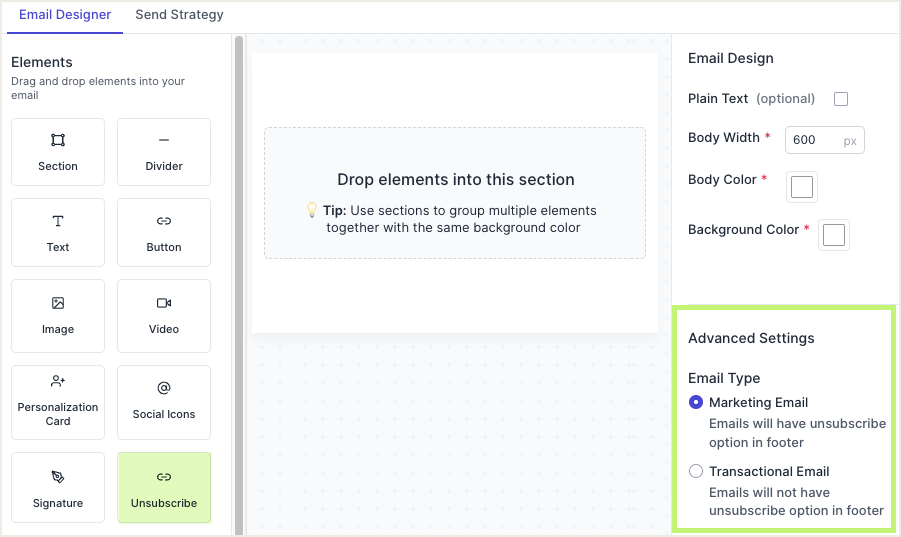
Task: Click the Image element icon
Action: [58, 303]
